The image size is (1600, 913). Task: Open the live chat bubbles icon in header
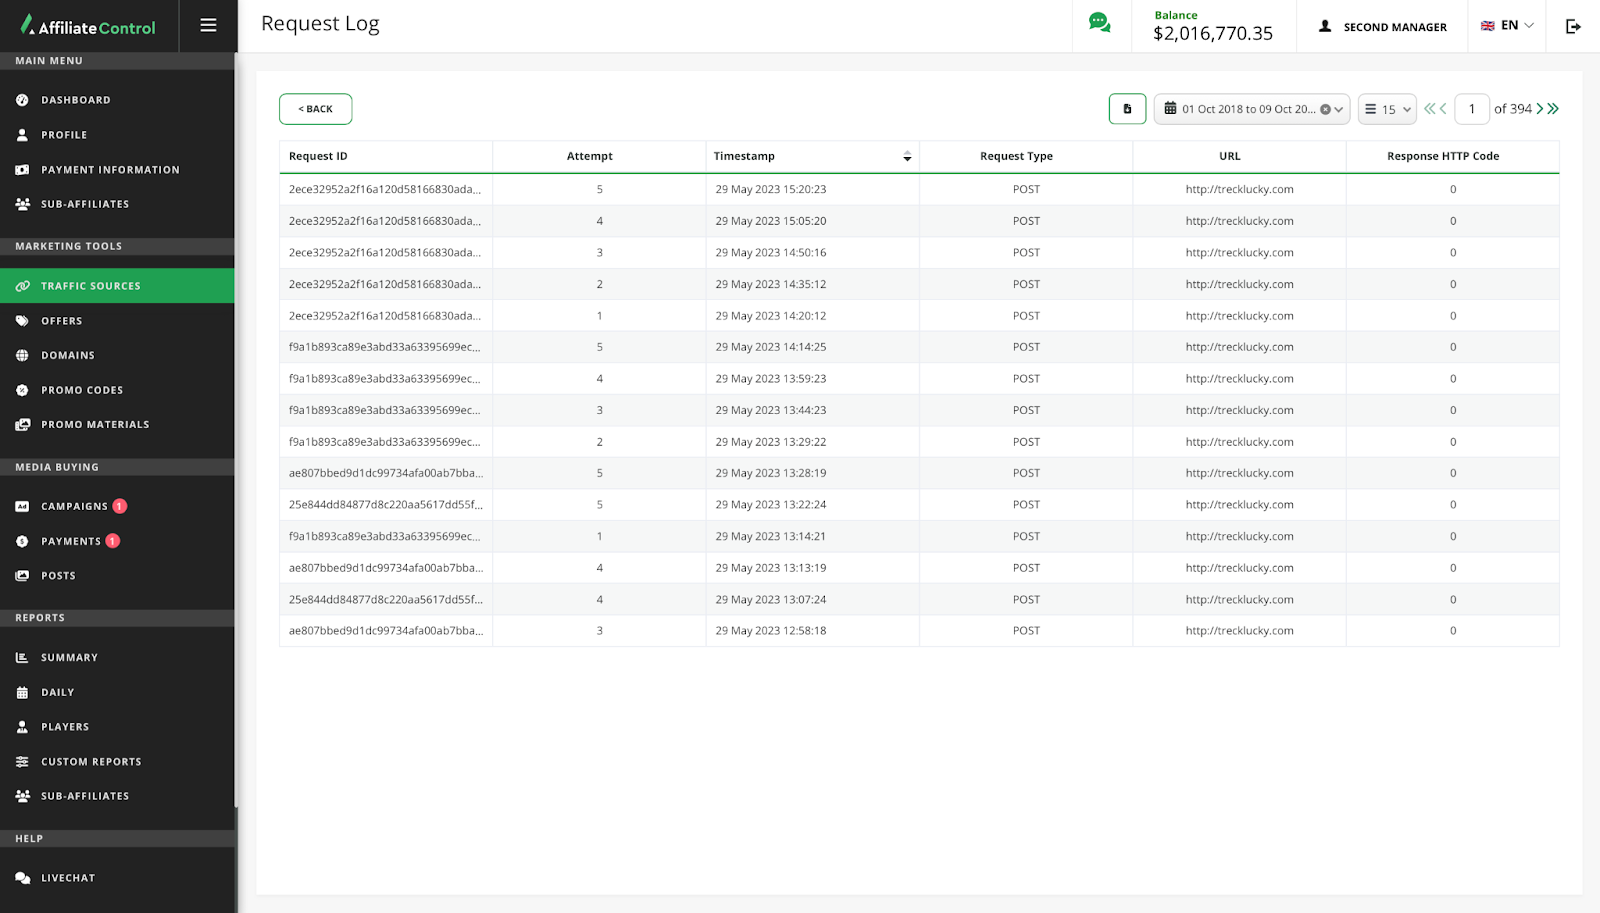tap(1099, 23)
